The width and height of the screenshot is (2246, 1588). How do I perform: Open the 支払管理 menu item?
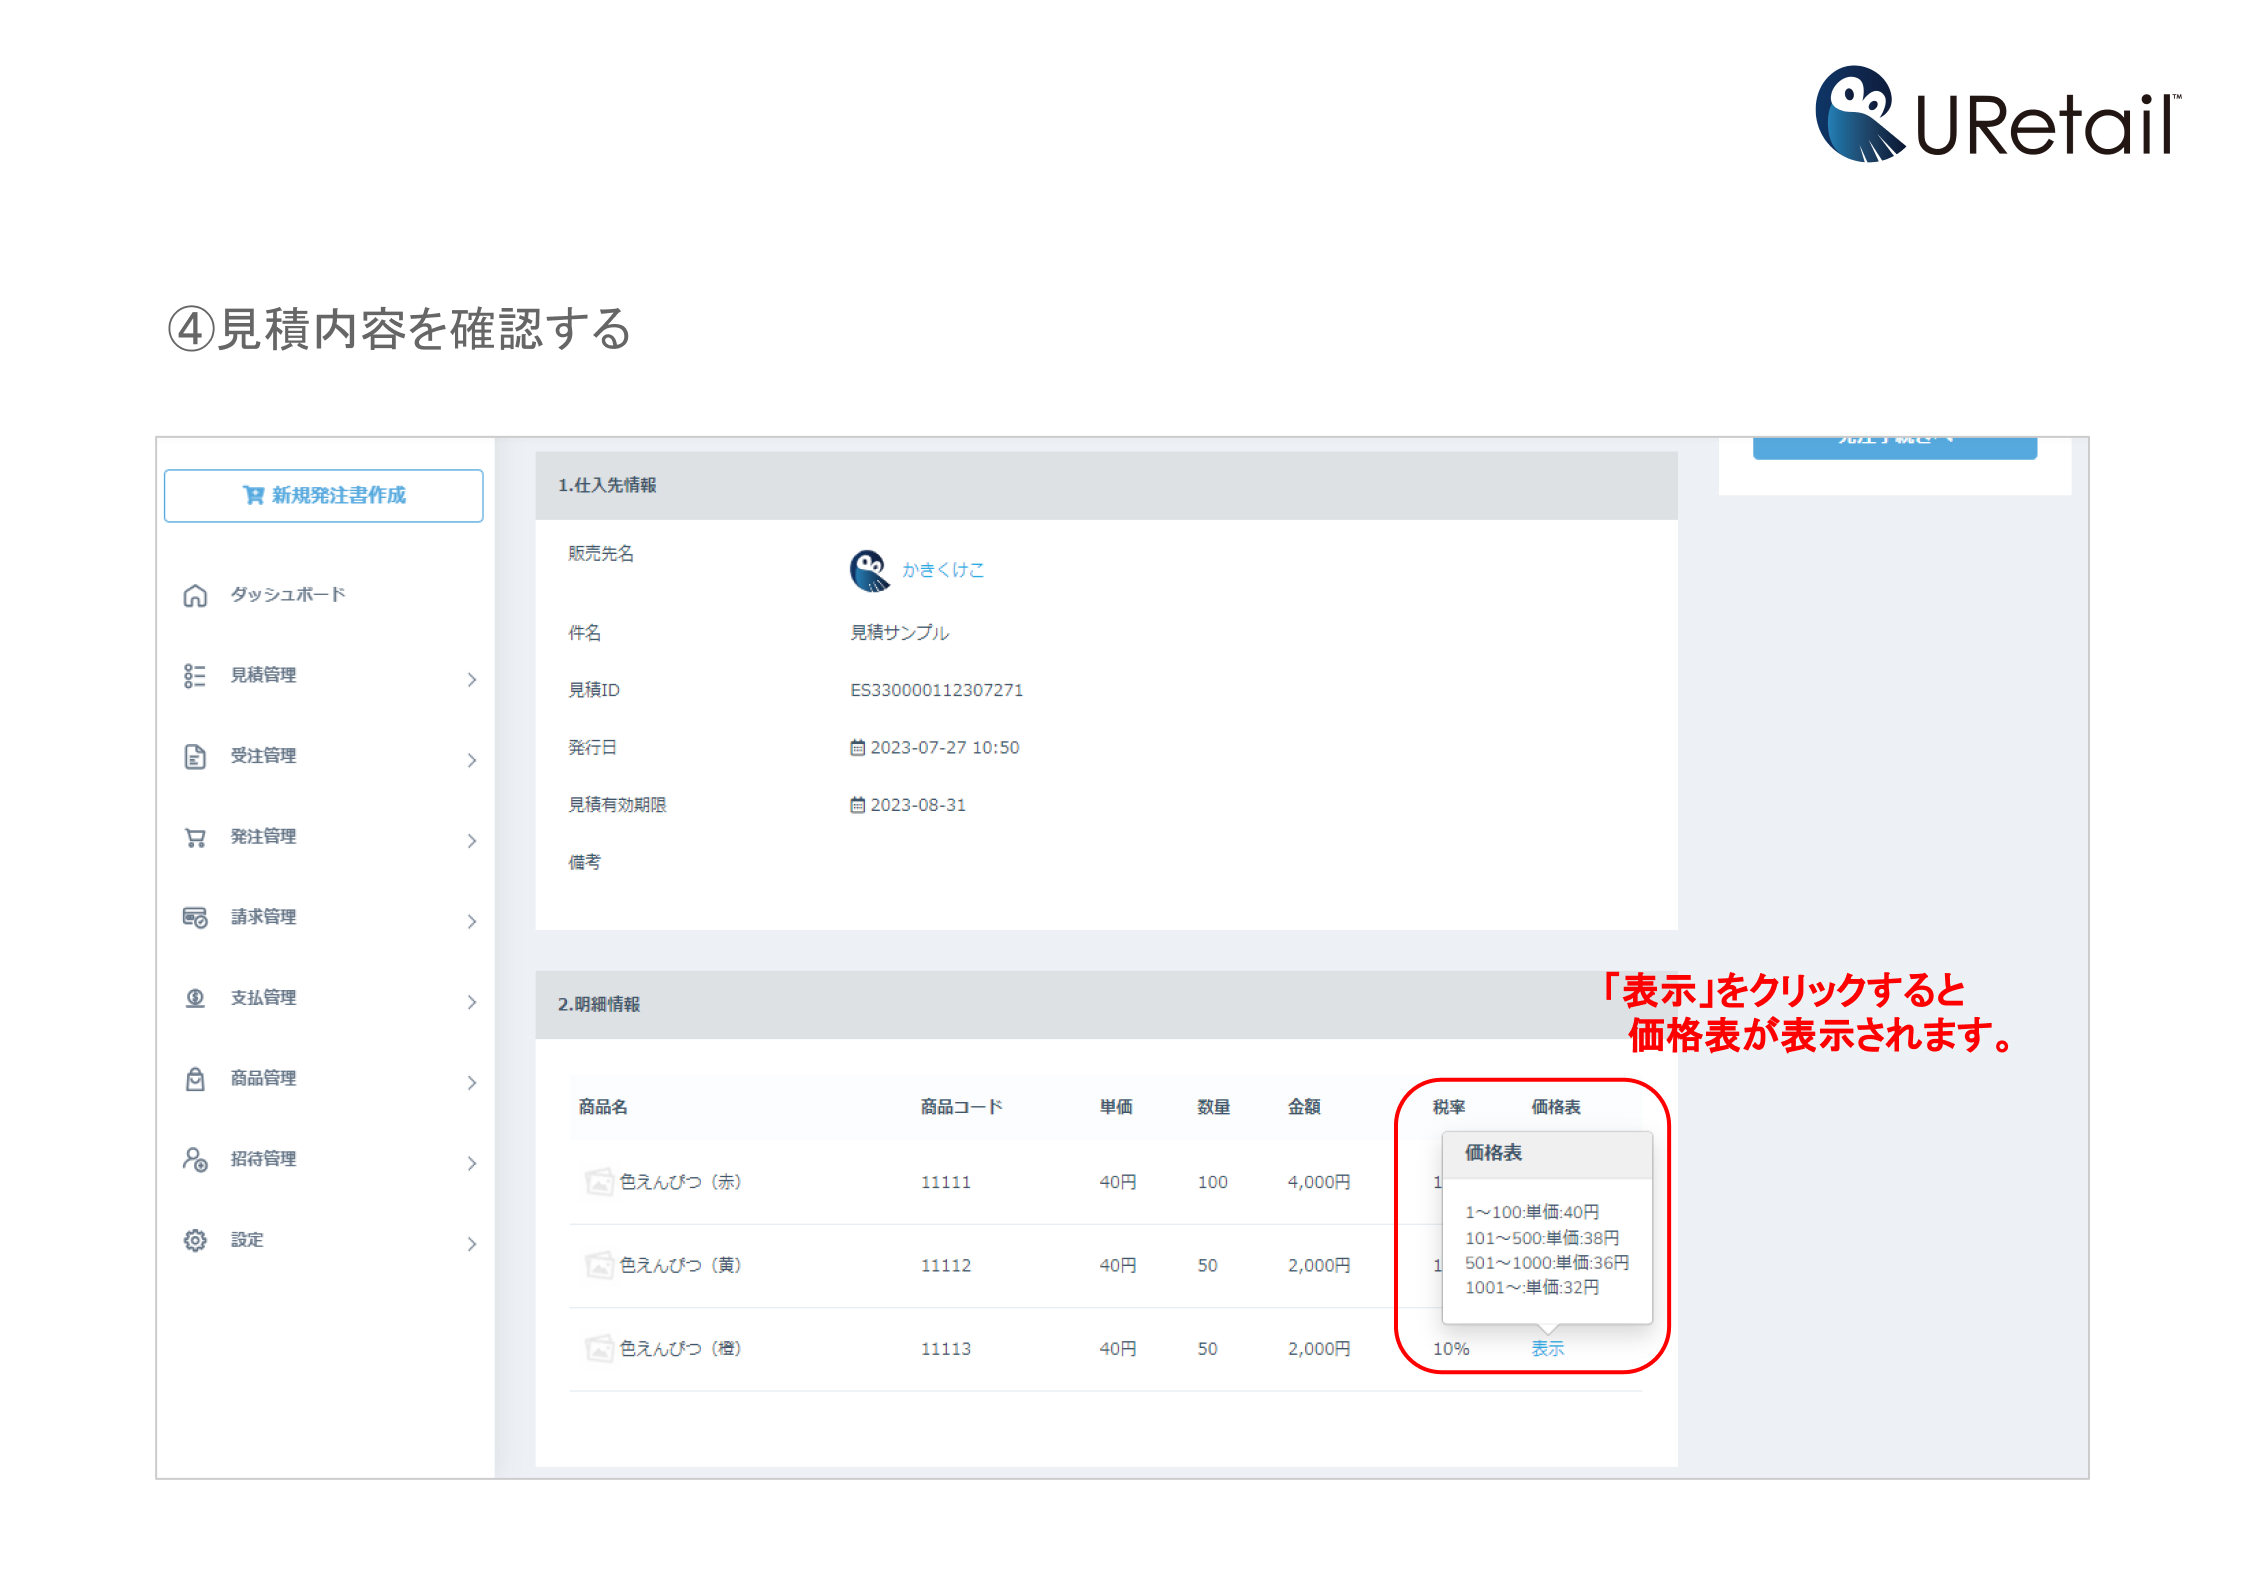click(x=263, y=998)
